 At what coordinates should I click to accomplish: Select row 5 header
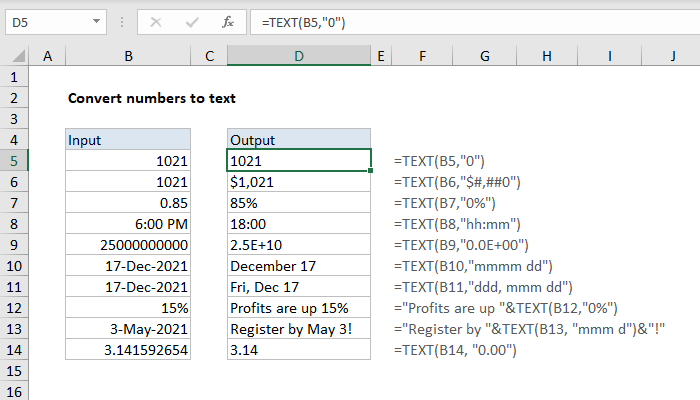[15, 161]
